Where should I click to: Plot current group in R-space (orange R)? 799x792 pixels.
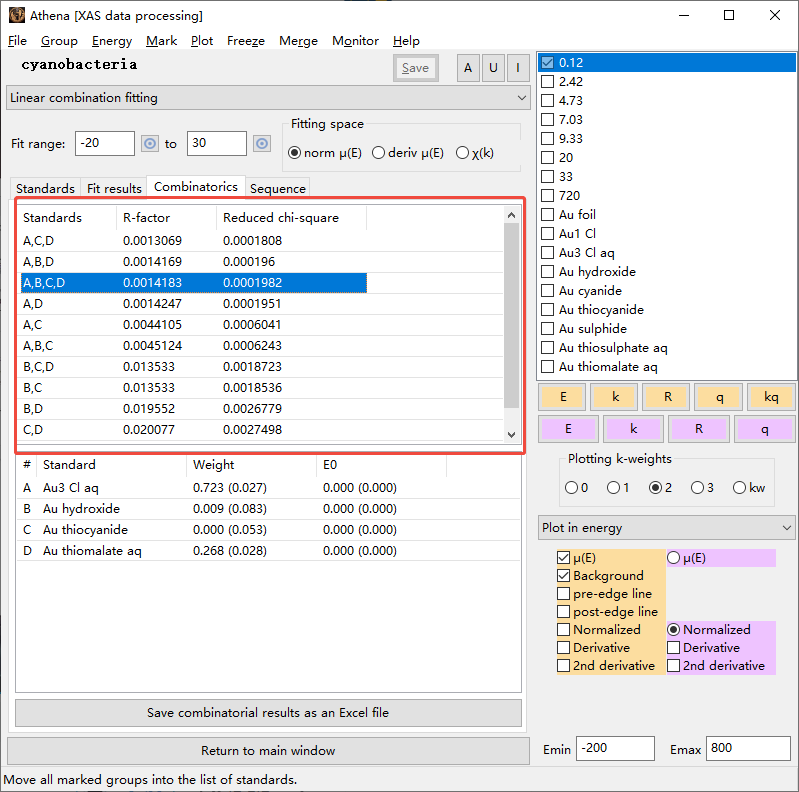point(667,397)
